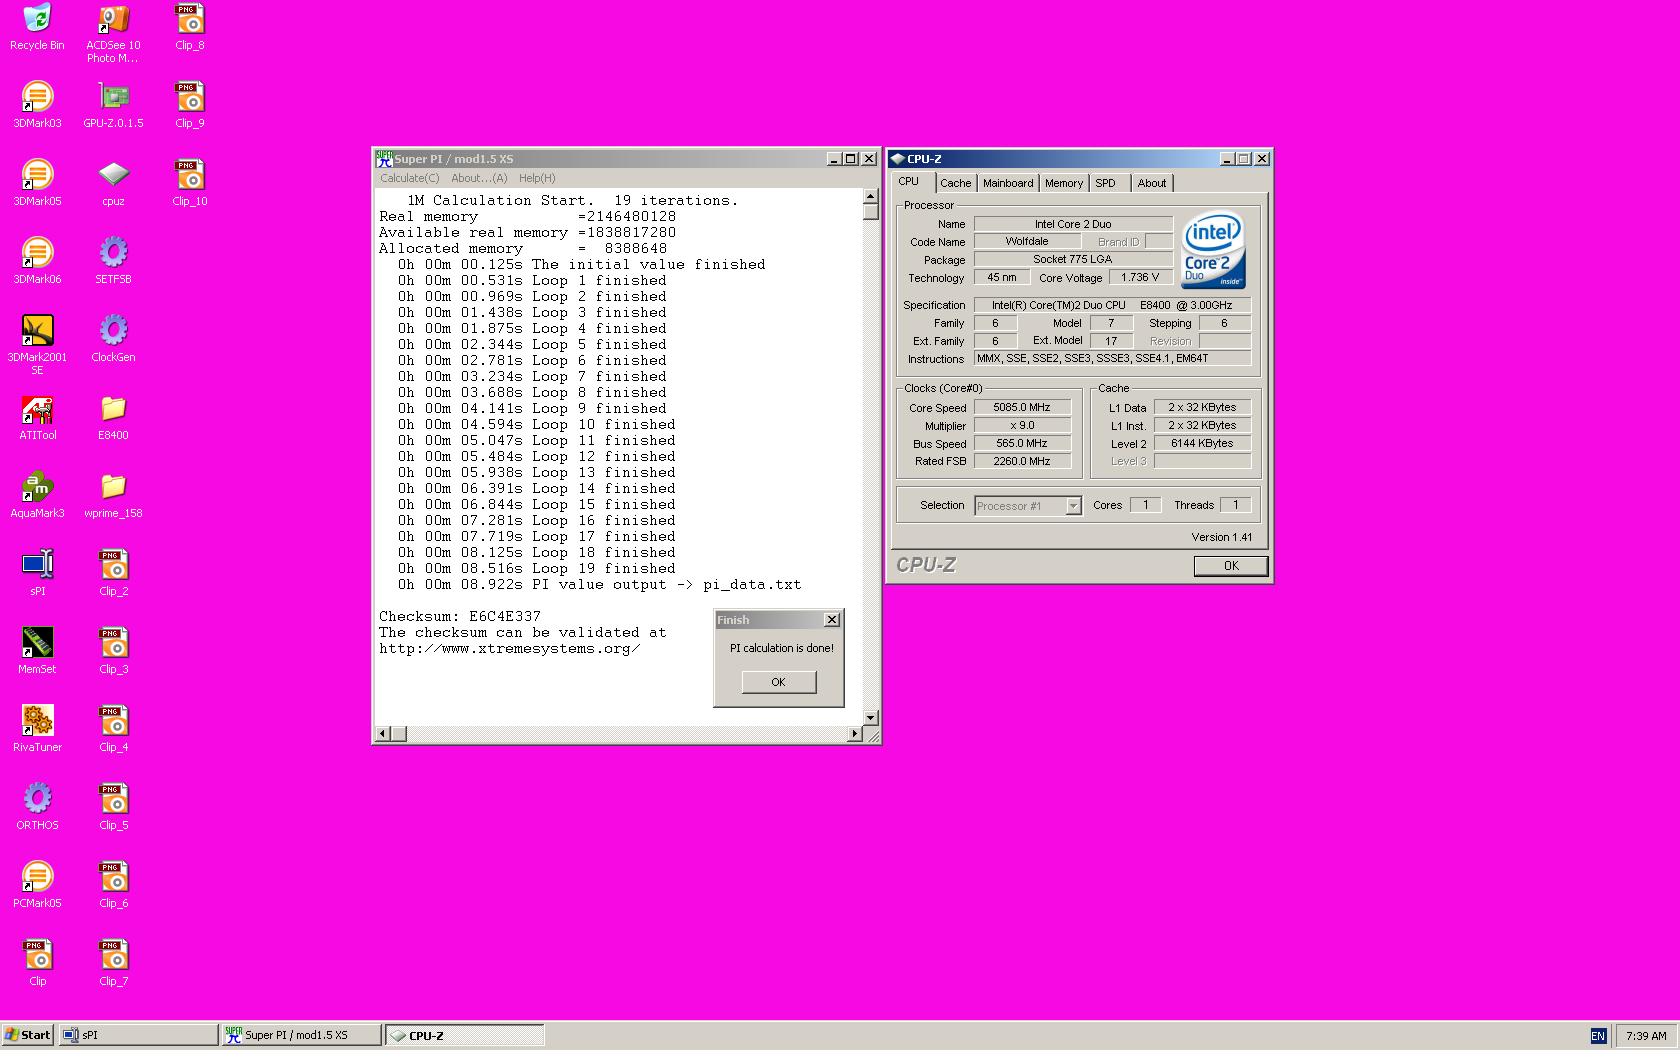Viewport: 1680px width, 1050px height.
Task: Launch the ClockGen desktop icon
Action: coord(113,339)
